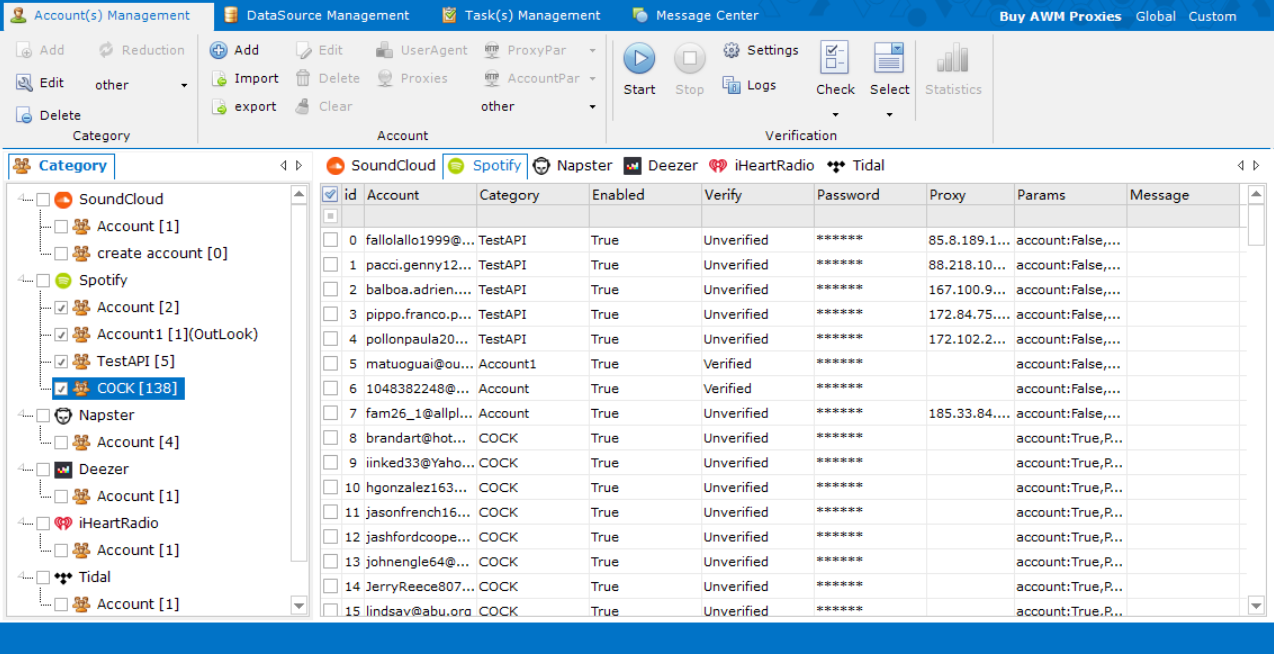Select the iHeartRadio node in the category tree
The height and width of the screenshot is (654, 1274).
tap(118, 523)
